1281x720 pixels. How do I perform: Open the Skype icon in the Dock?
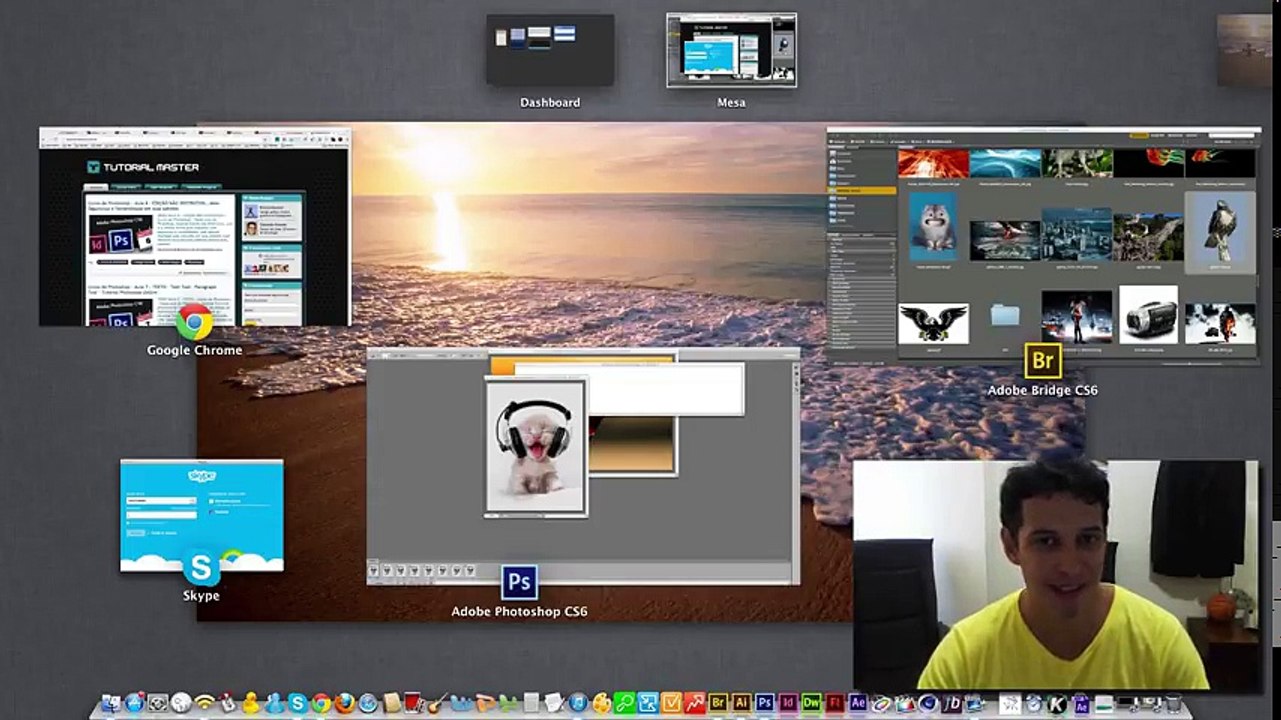(297, 703)
